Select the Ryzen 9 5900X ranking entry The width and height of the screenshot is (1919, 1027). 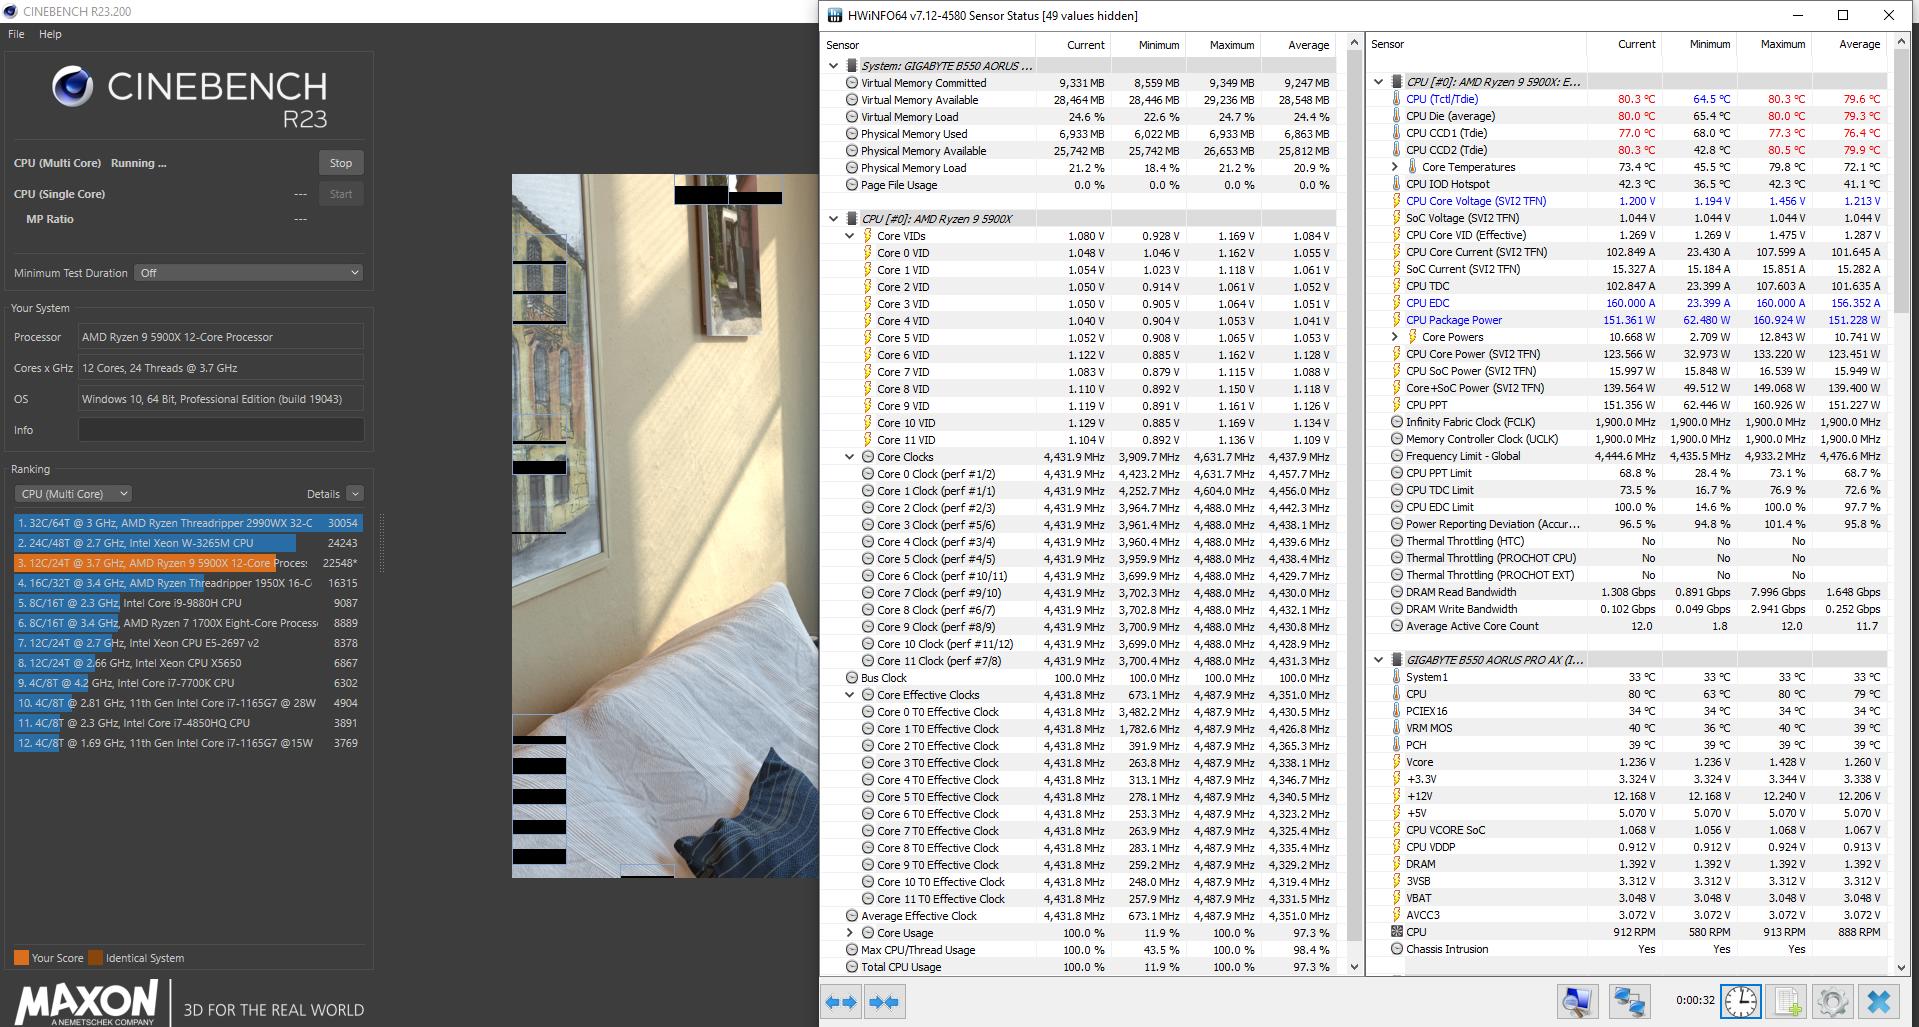pos(188,563)
